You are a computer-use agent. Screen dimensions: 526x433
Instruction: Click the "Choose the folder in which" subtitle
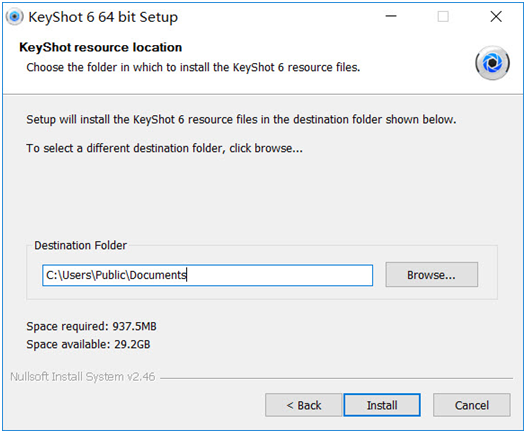pos(193,67)
